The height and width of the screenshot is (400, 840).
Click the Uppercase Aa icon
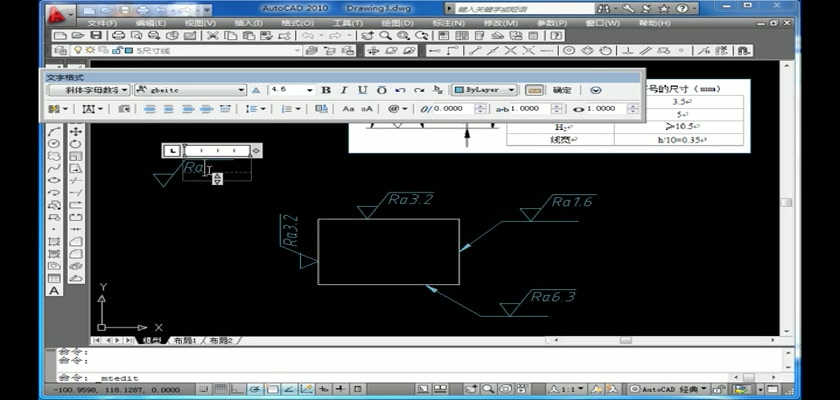tap(349, 109)
